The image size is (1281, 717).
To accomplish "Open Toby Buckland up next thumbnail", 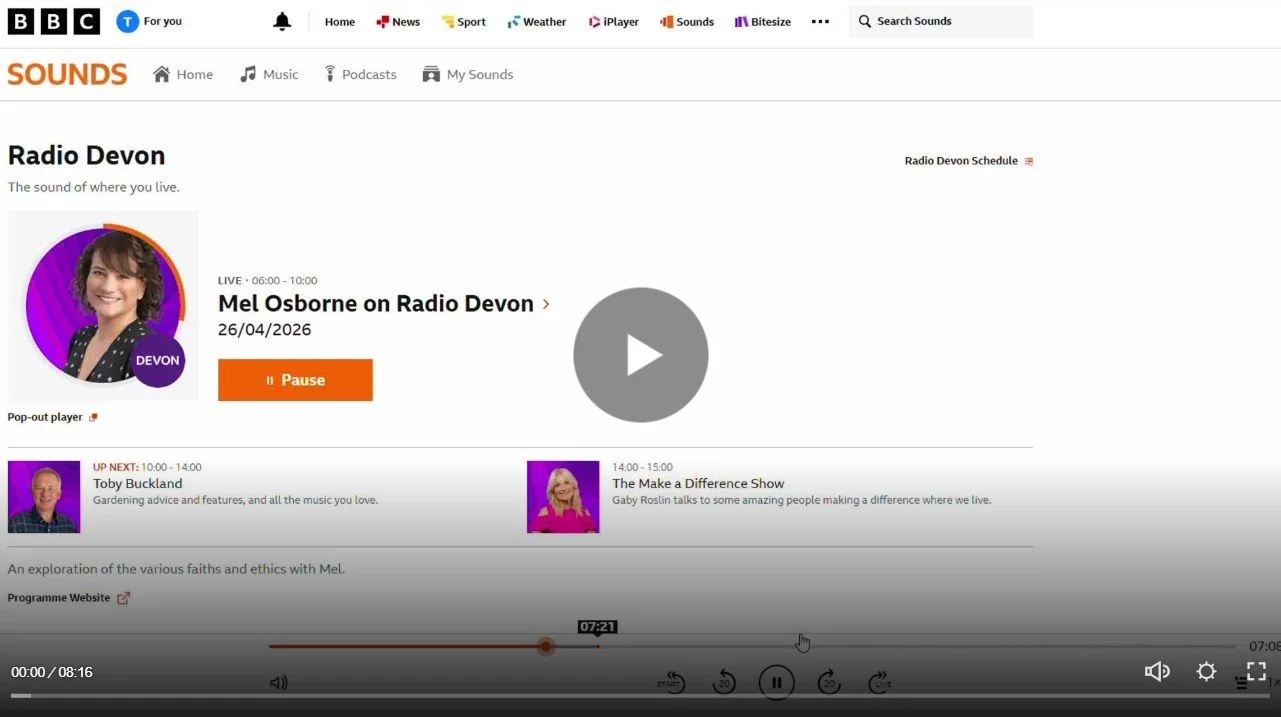I will point(44,497).
